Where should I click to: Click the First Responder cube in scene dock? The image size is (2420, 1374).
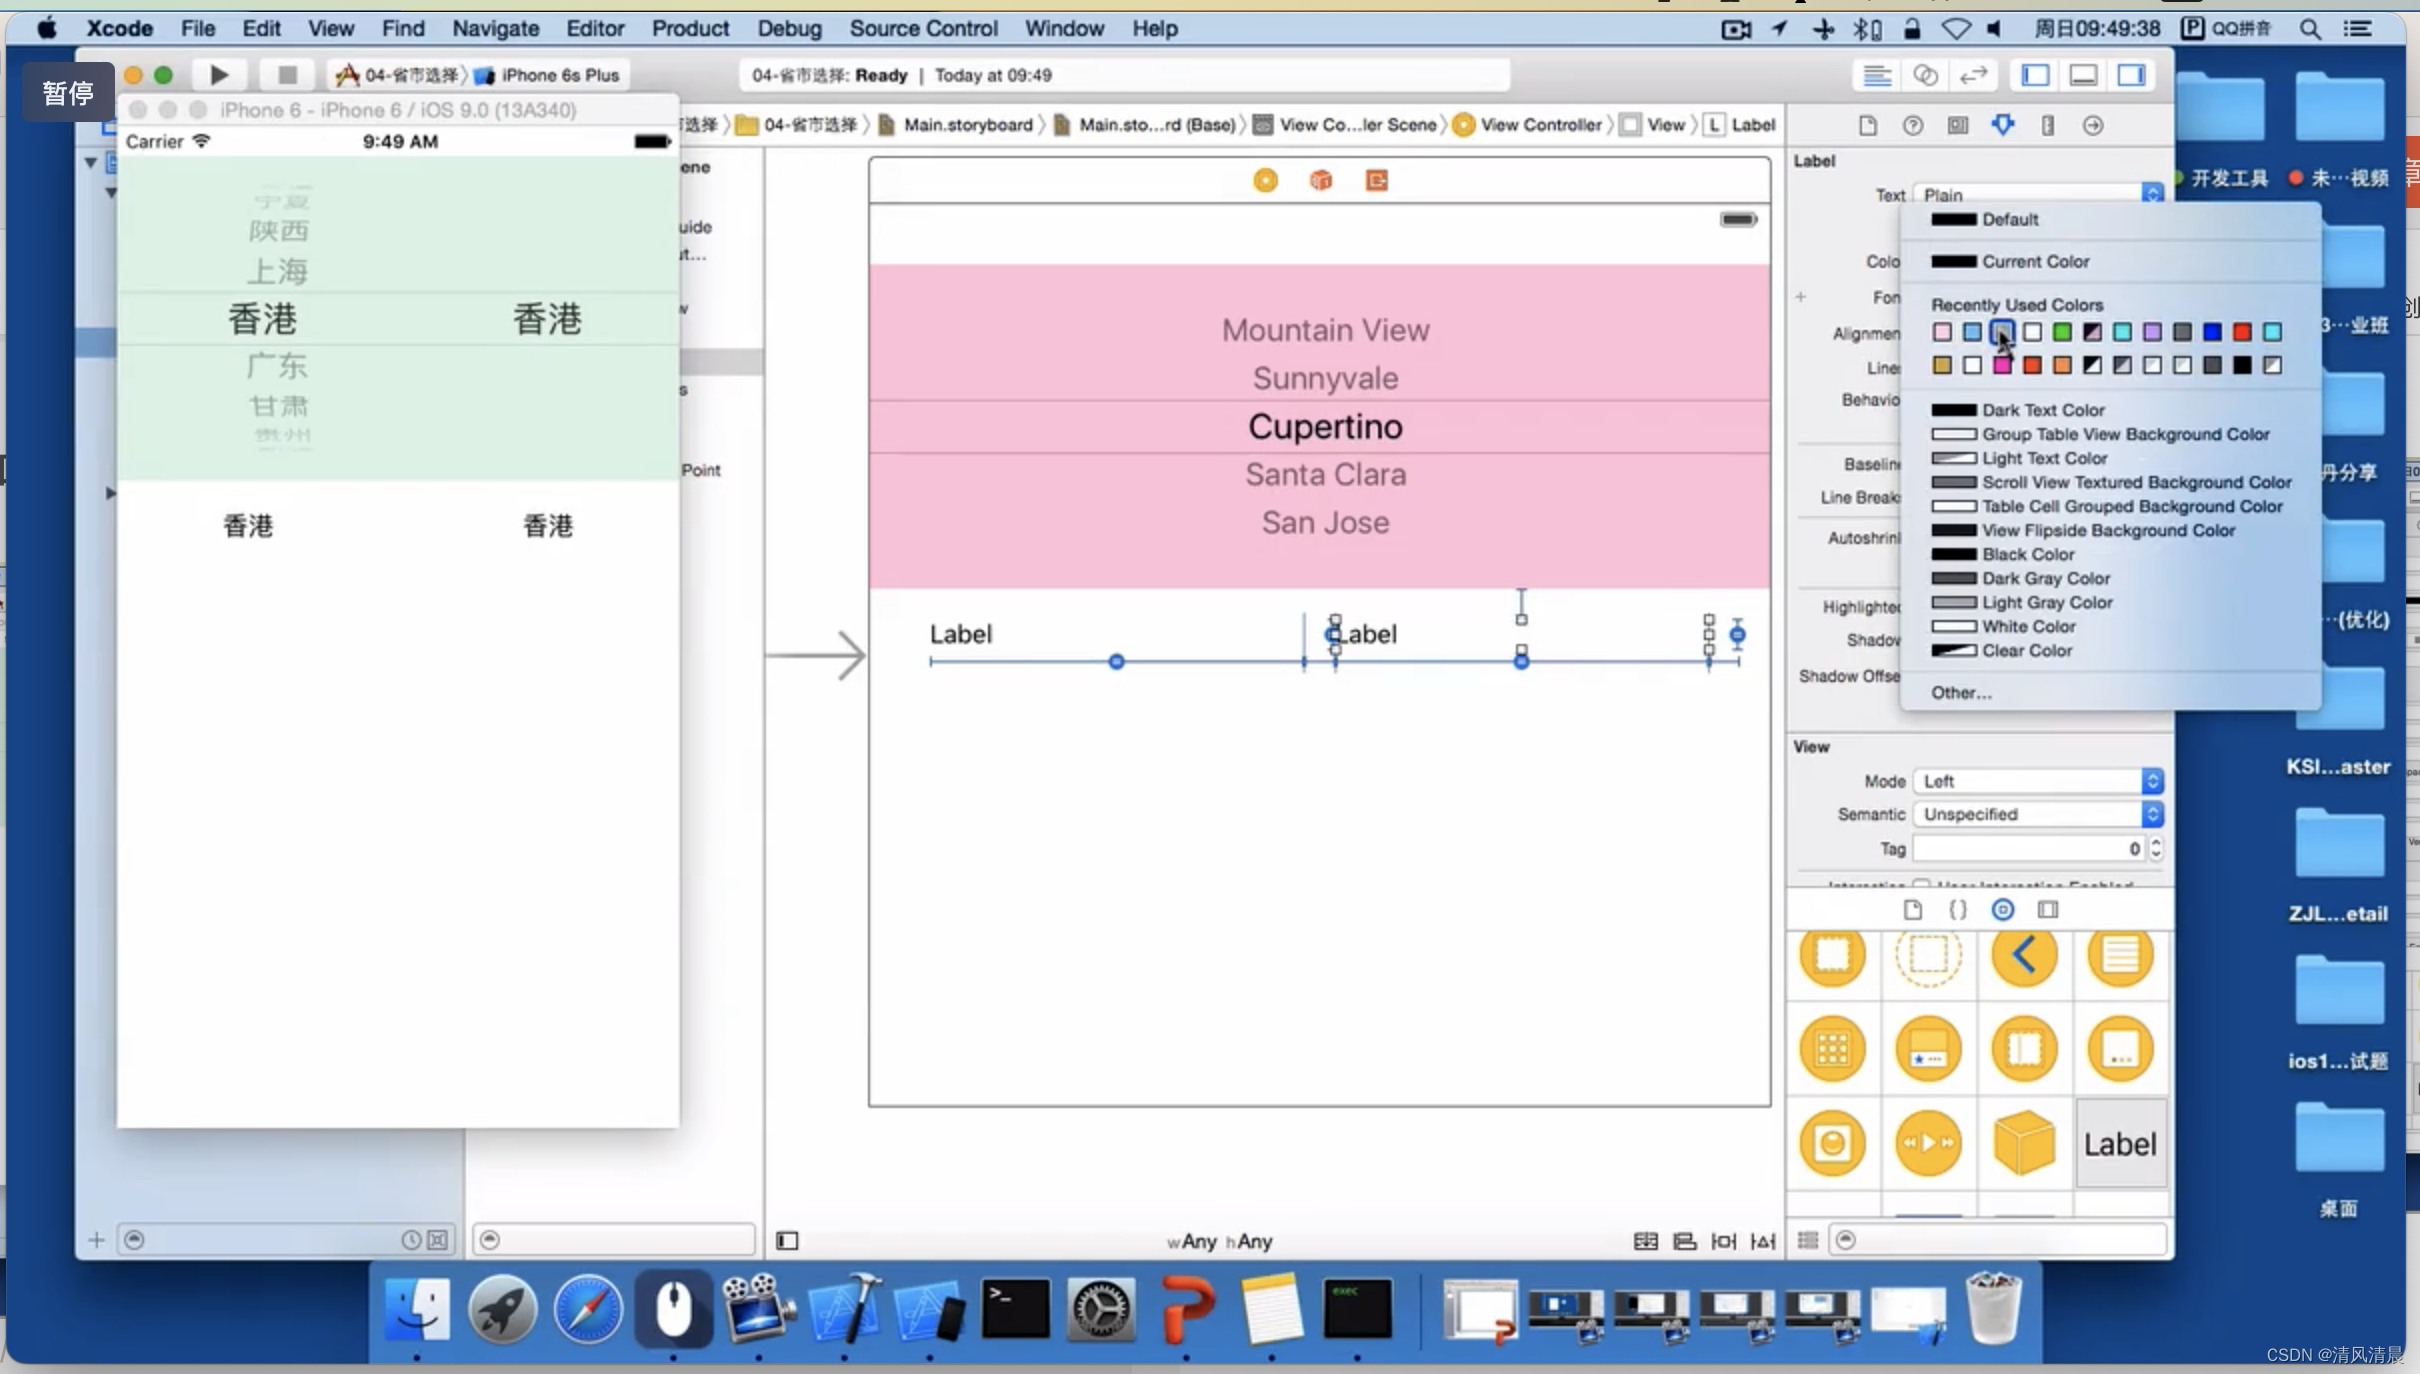[1321, 180]
